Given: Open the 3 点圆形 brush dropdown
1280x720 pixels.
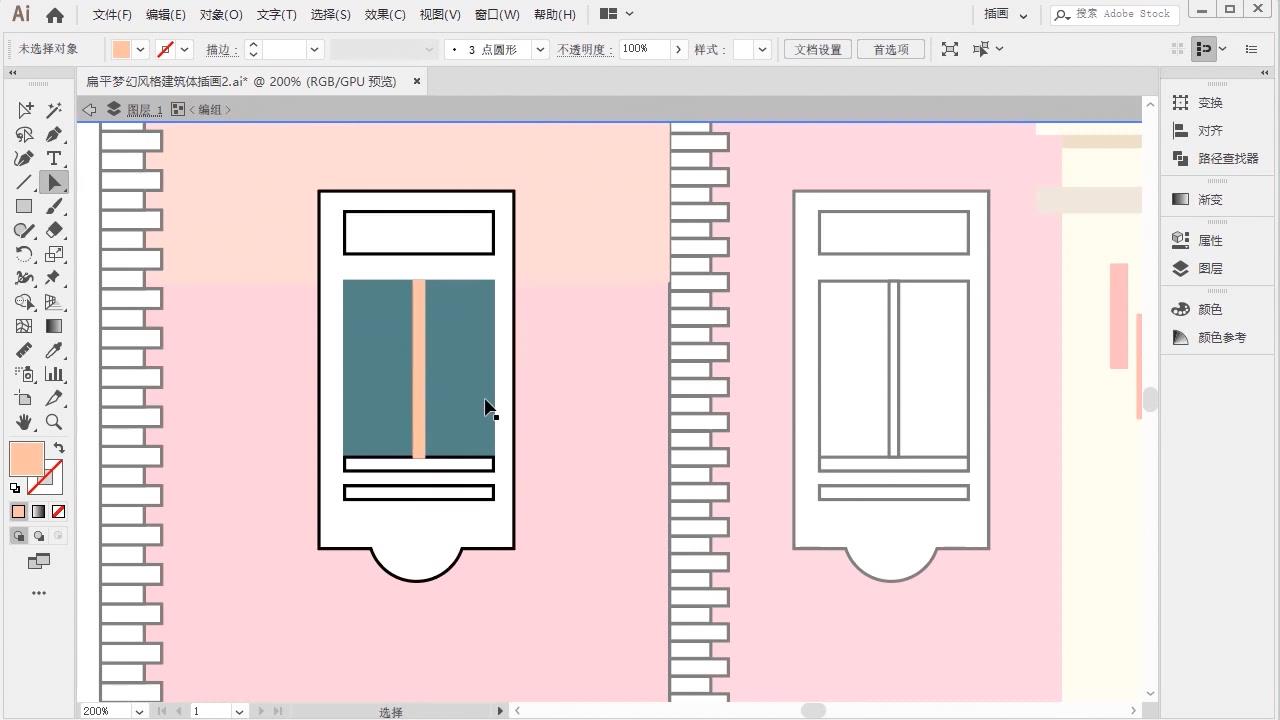Looking at the screenshot, I should point(540,49).
